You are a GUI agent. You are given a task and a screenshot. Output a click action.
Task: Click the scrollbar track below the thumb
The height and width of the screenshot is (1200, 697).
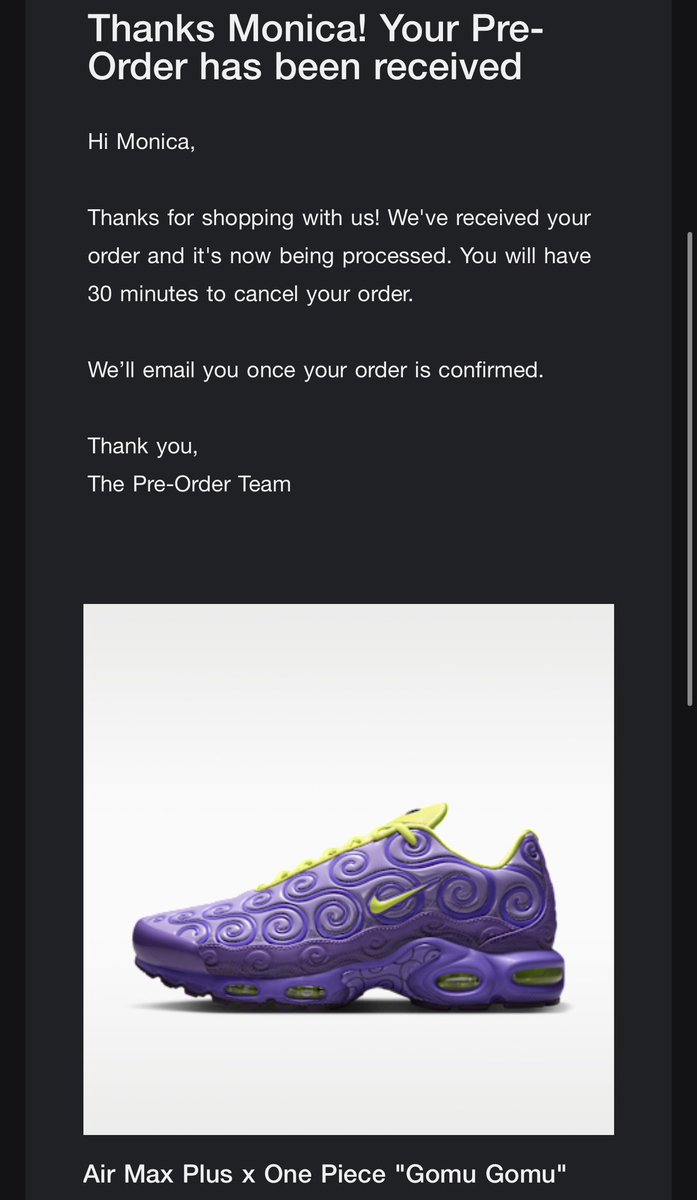click(x=689, y=950)
